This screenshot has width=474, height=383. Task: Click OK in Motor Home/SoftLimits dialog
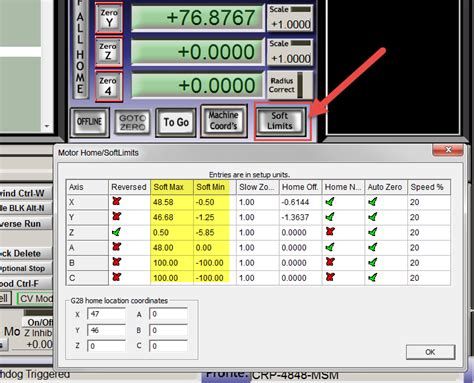(430, 352)
